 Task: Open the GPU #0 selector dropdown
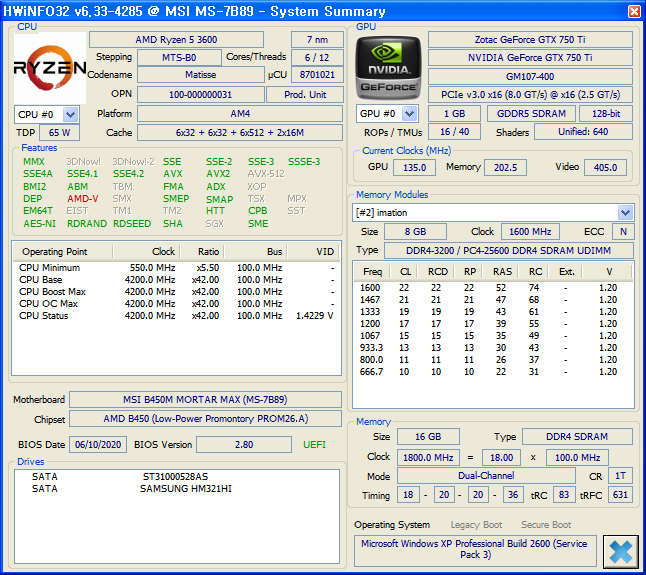coord(410,114)
